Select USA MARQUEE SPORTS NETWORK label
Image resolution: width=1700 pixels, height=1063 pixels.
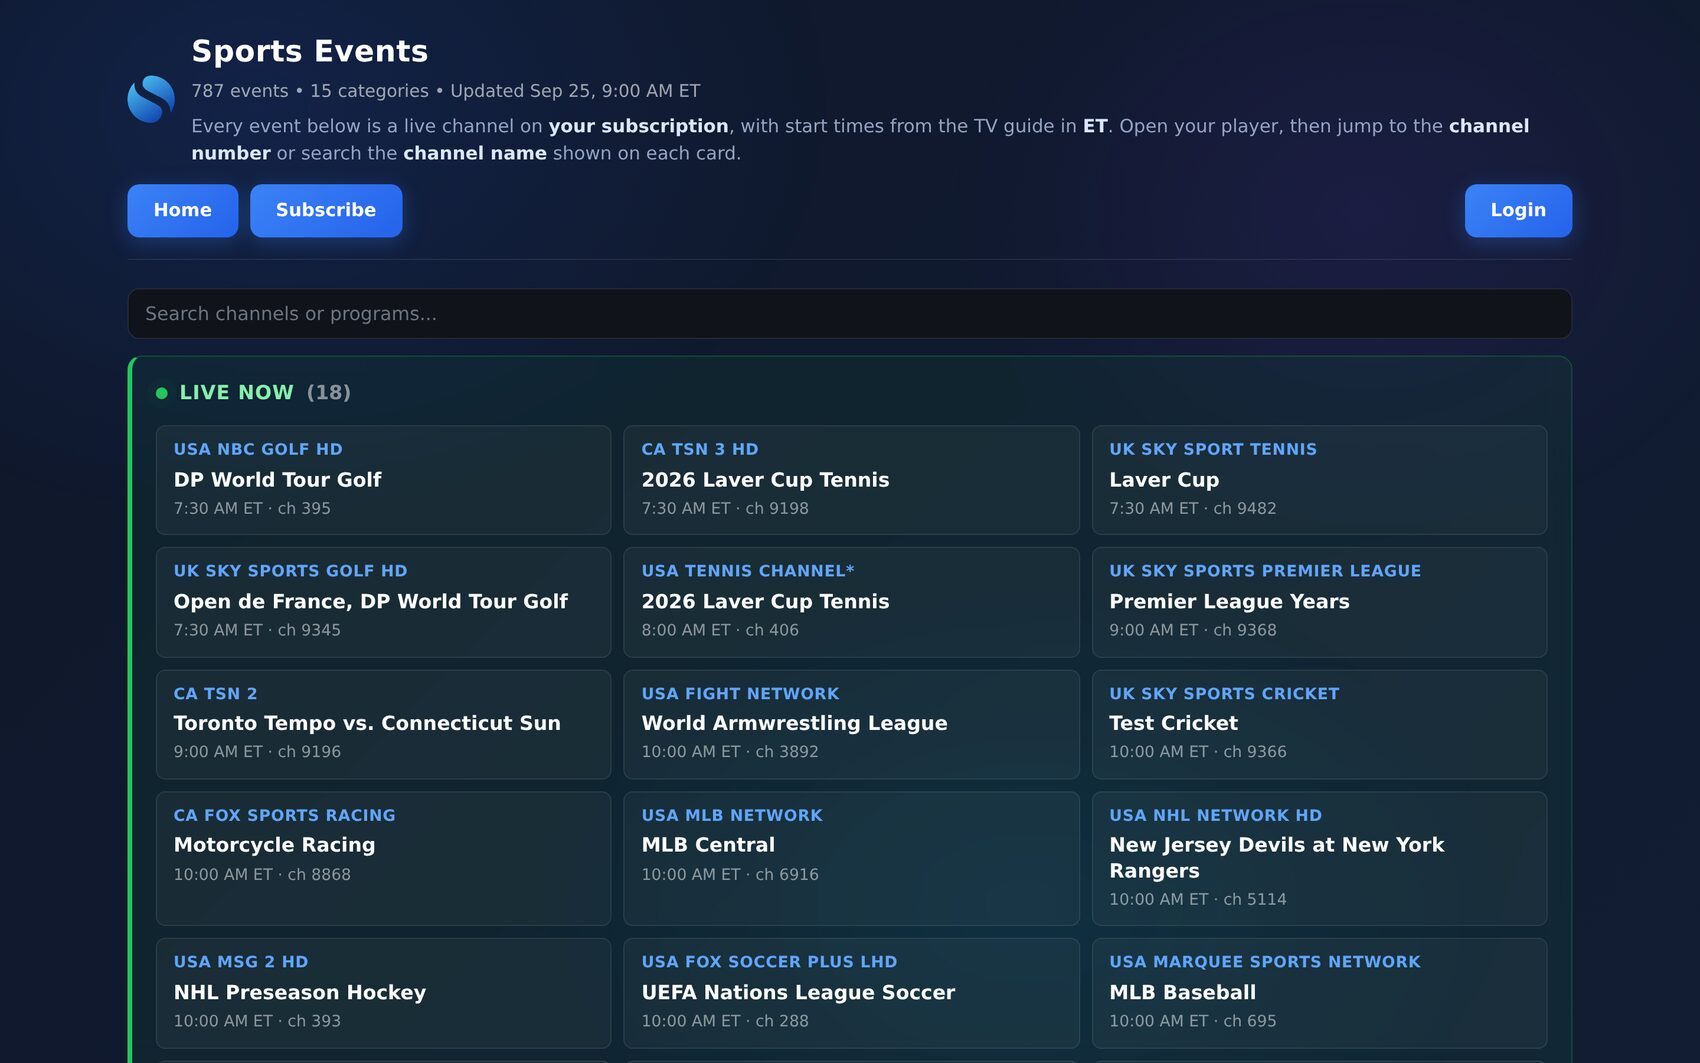pos(1265,962)
